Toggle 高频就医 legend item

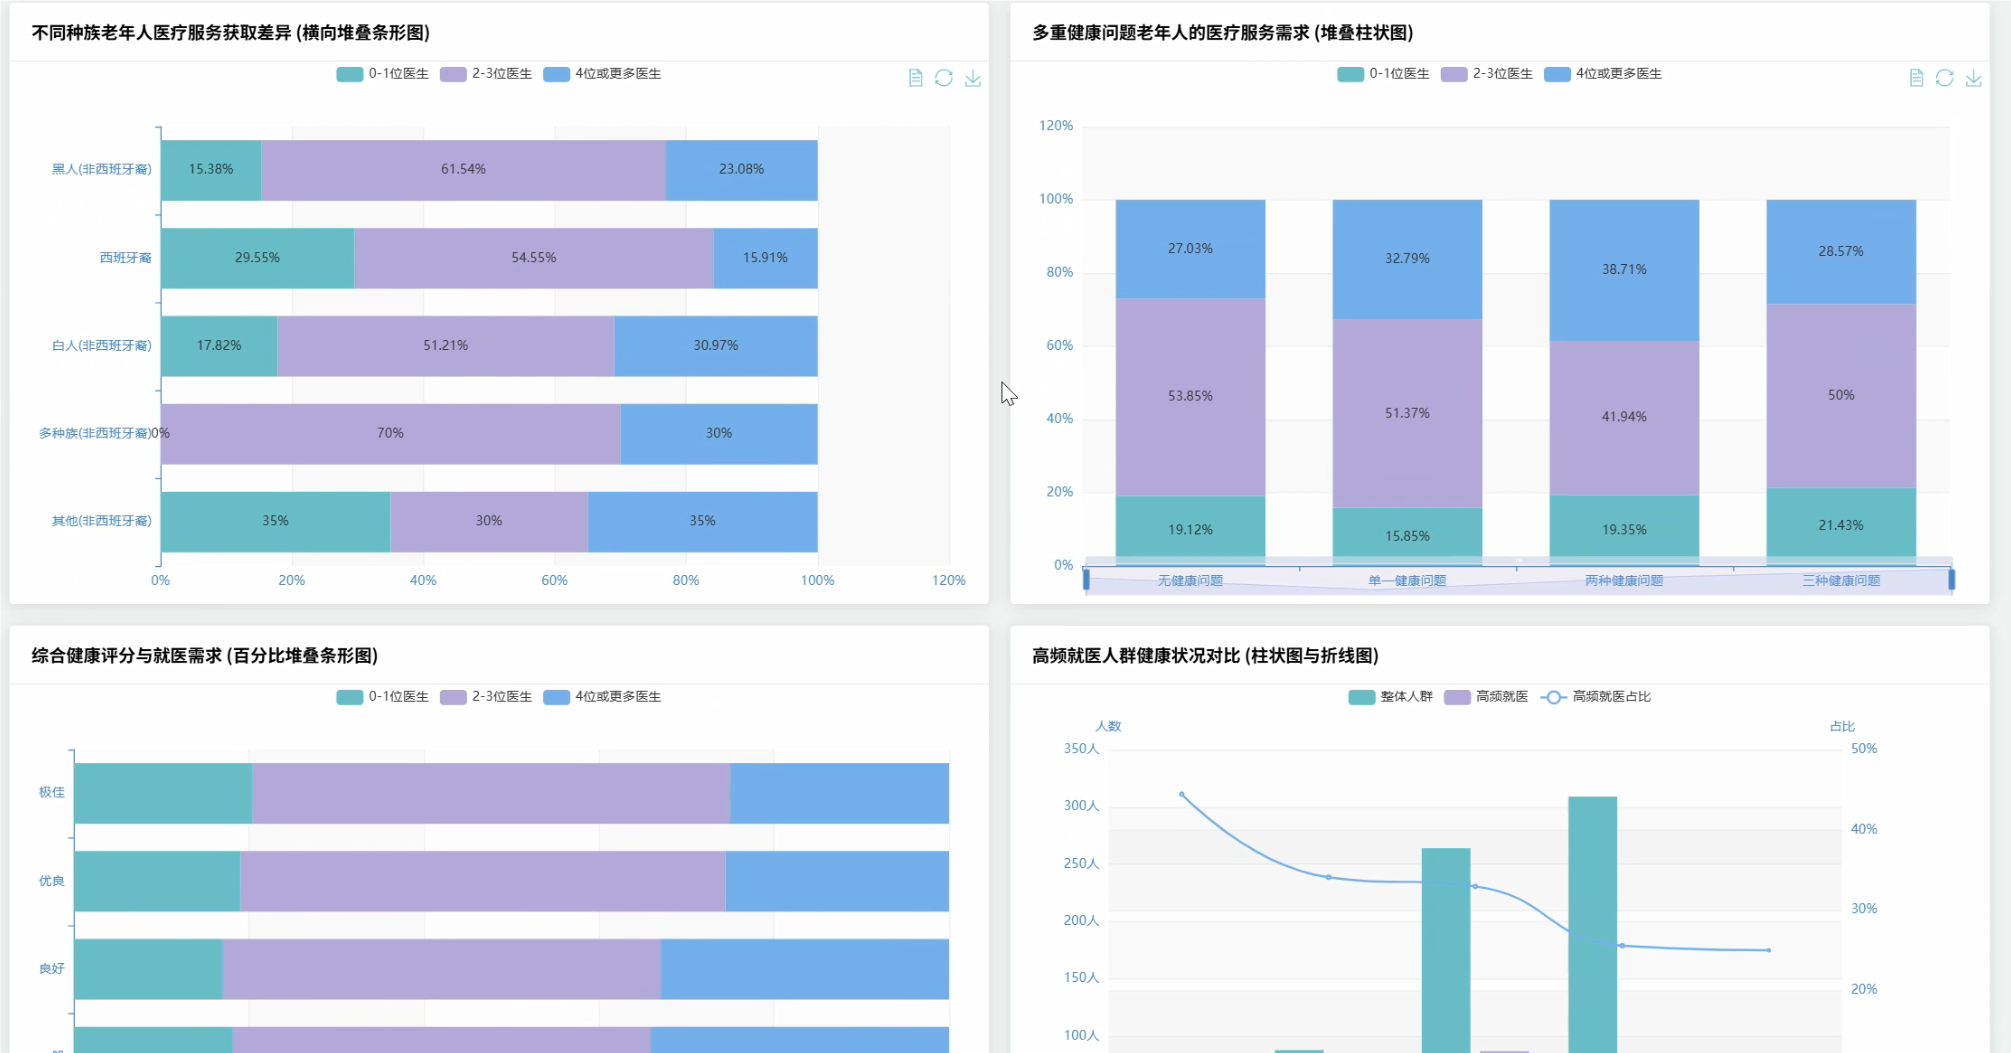click(x=1486, y=697)
